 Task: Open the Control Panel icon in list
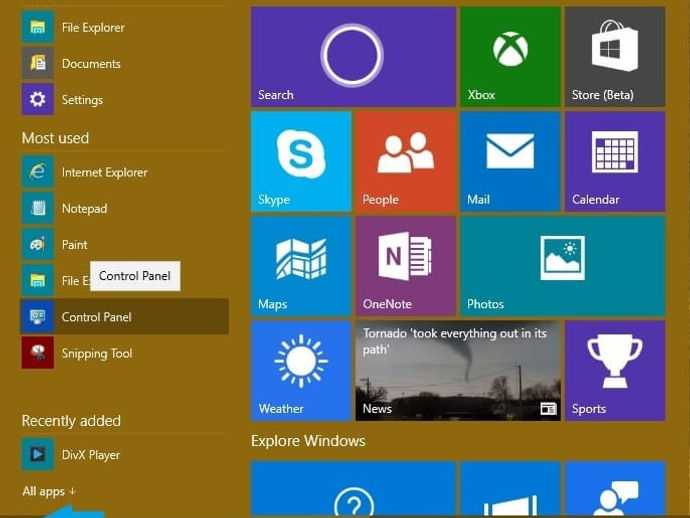point(38,316)
